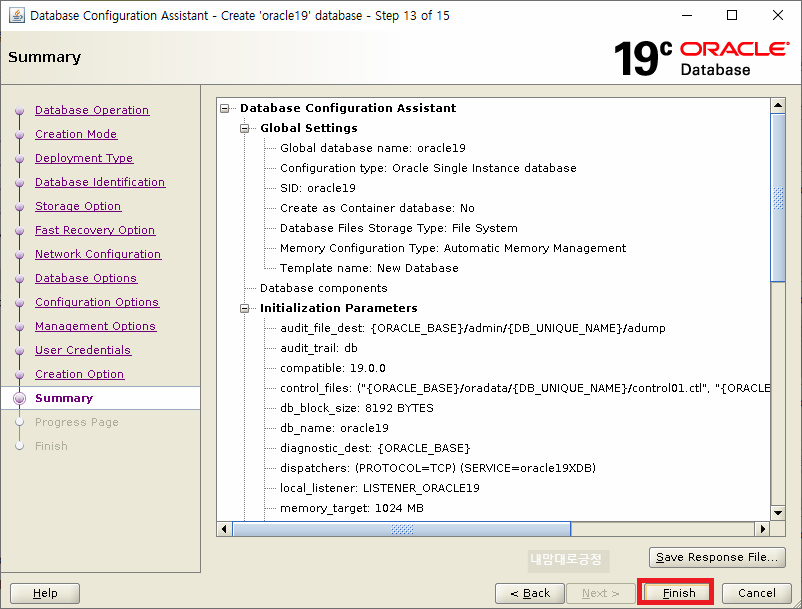Select the 'audit_trail: db' row
Screen dimensions: 802x609
pyautogui.click(x=319, y=348)
